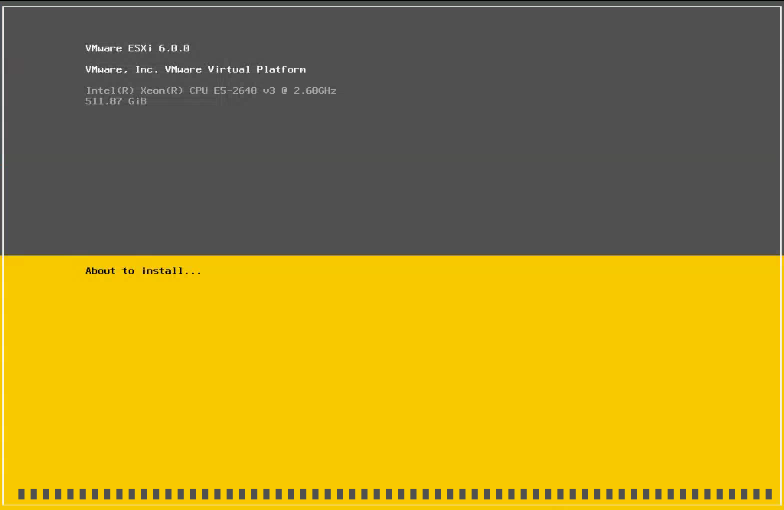Screen dimensions: 784x510
Task: Click the Intel(R) Xeon(R) CPU E5-2640 line
Action: coord(210,90)
